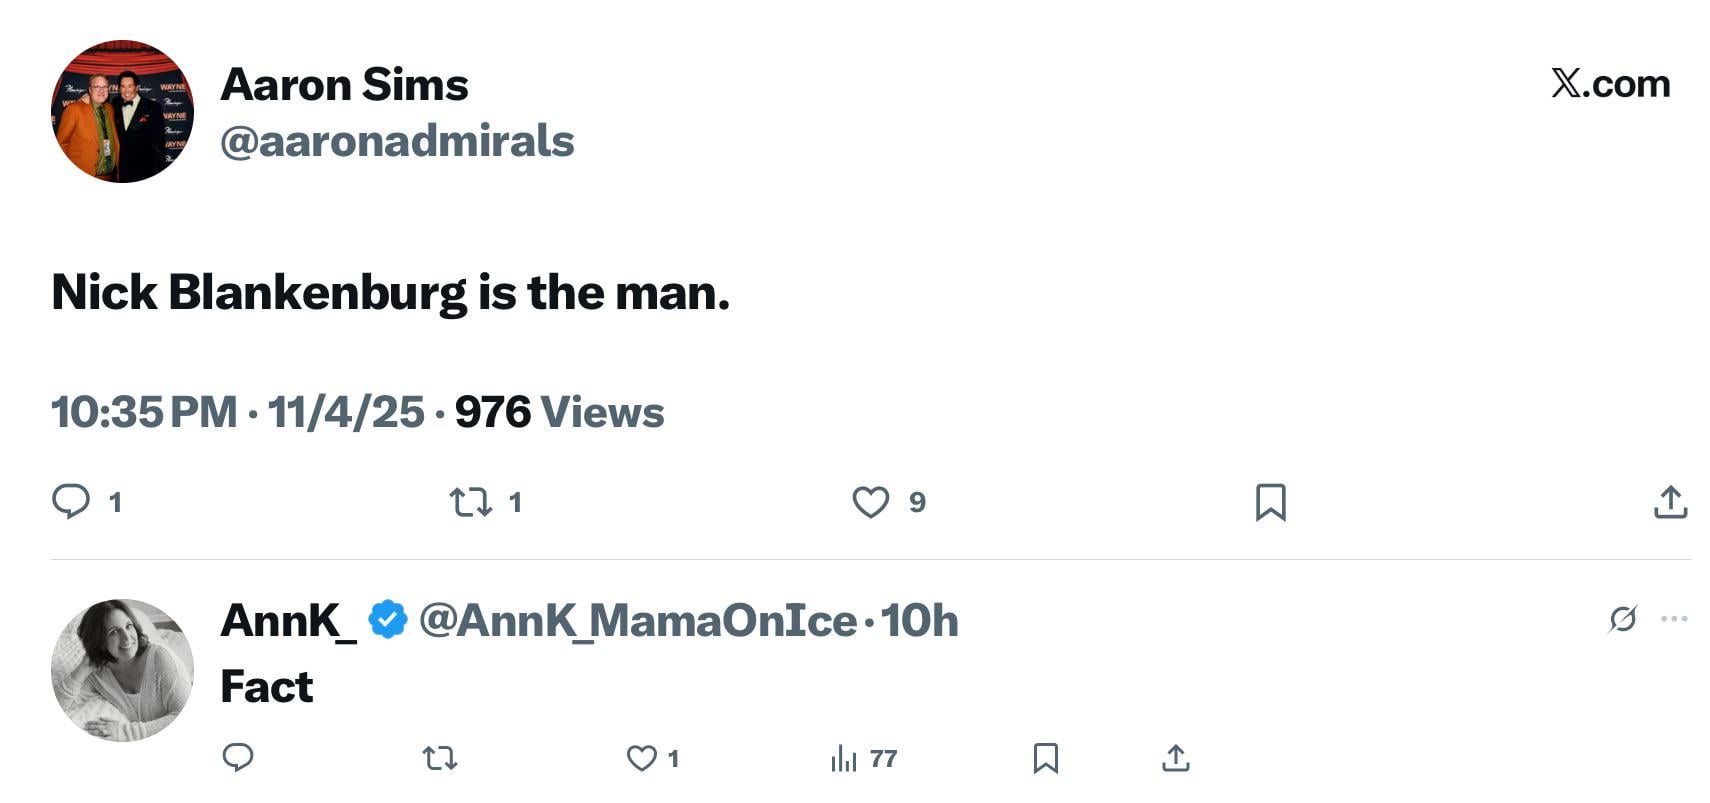Share the main post via upload icon
The image size is (1710, 803).
pos(1670,502)
